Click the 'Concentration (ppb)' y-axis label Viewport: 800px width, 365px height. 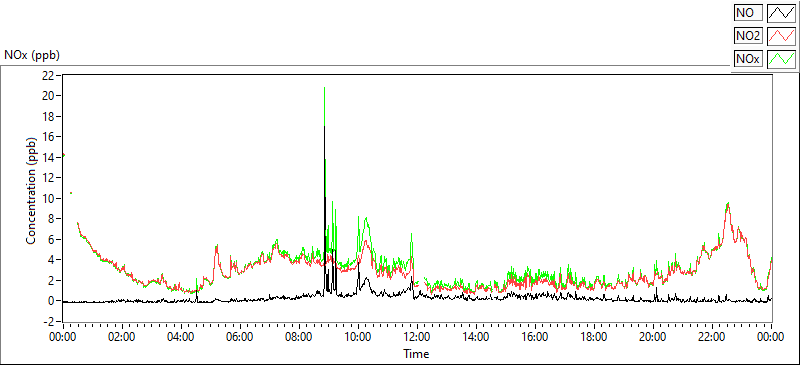[x=31, y=190]
